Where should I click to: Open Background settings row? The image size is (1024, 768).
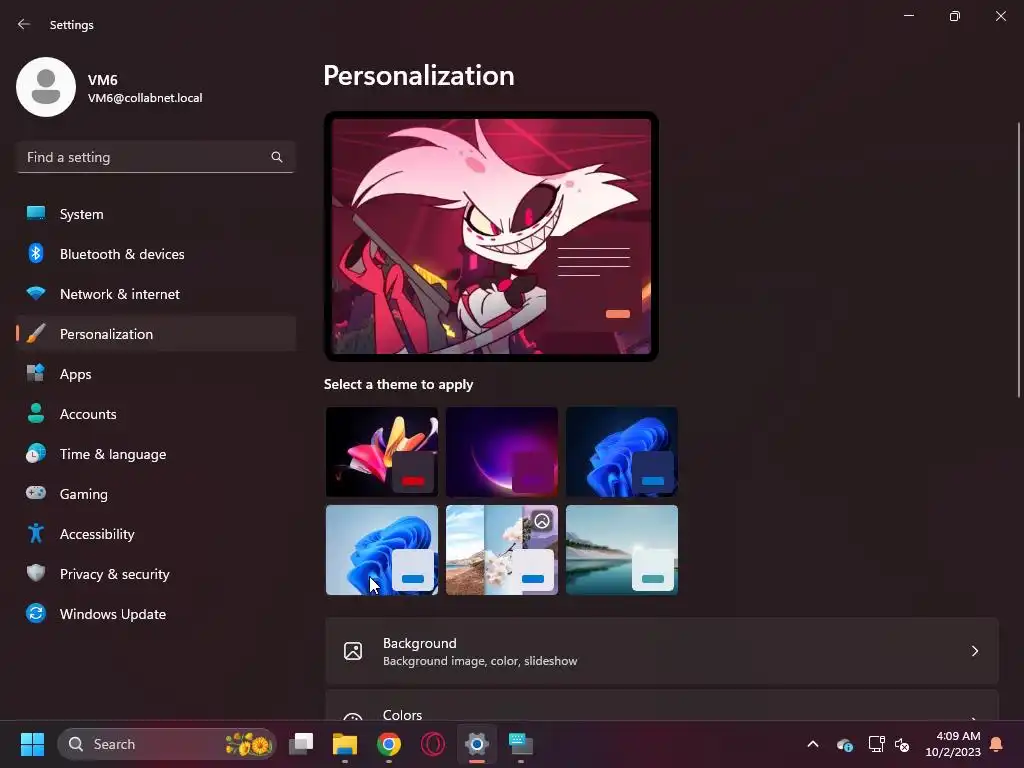(662, 651)
